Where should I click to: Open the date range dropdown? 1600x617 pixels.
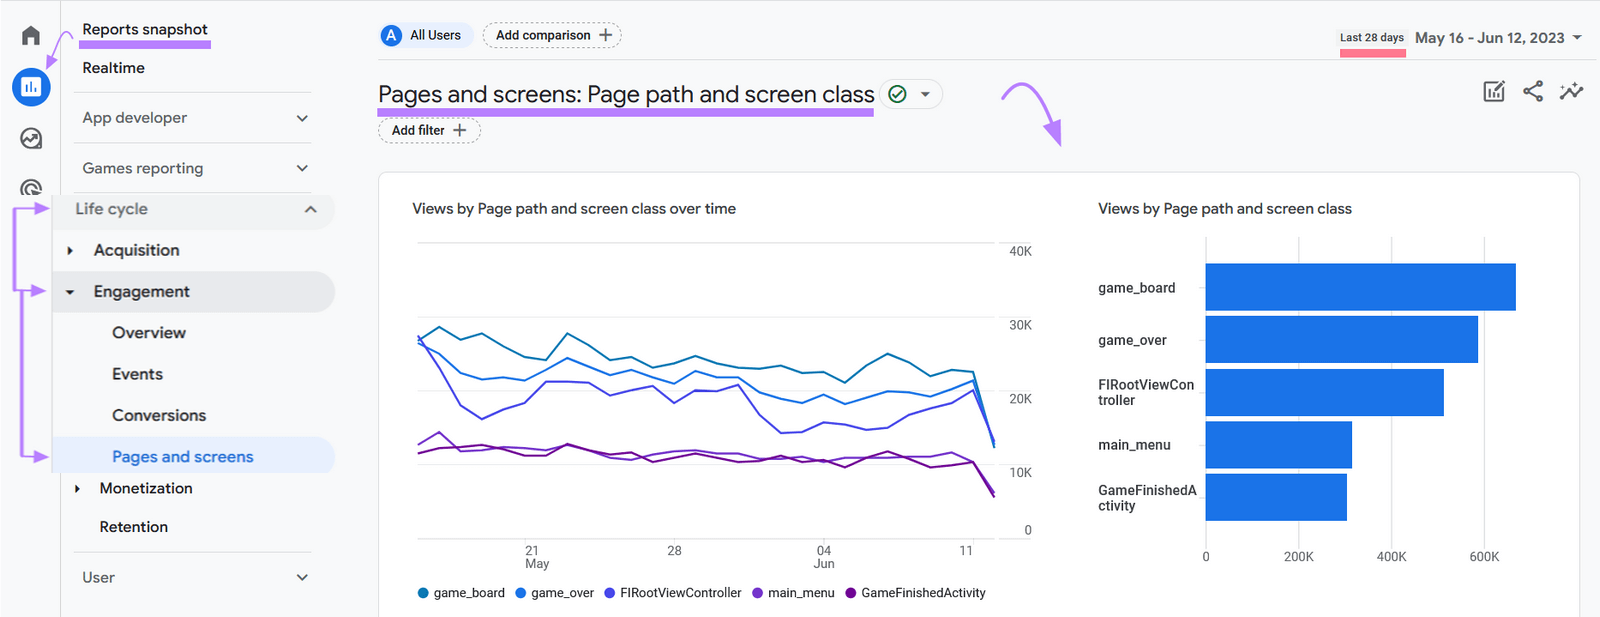coord(1498,38)
